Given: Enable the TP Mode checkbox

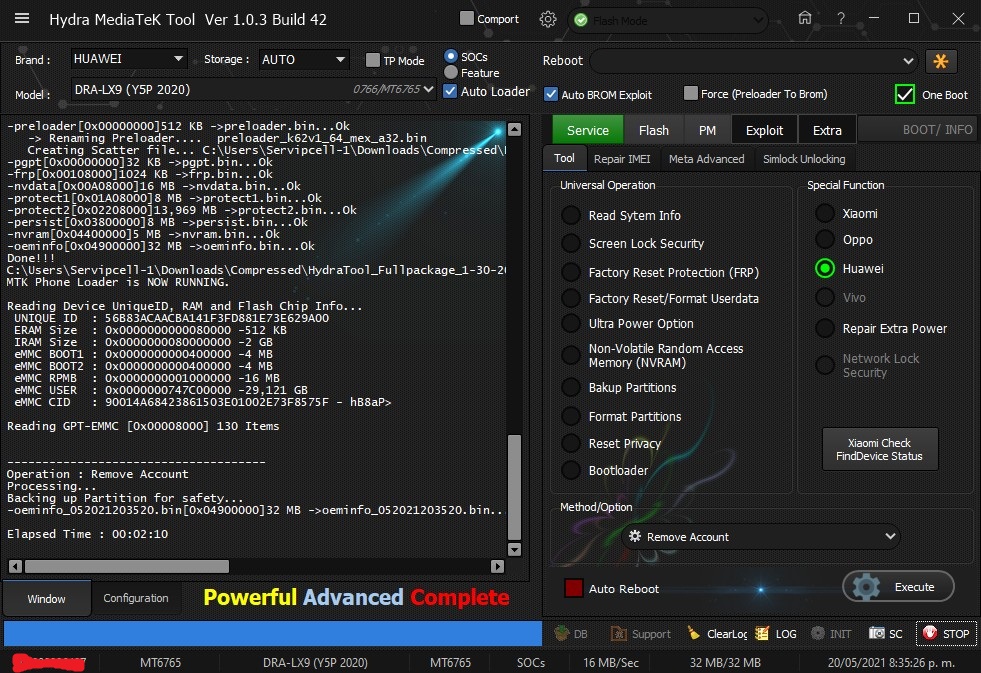Looking at the screenshot, I should (373, 60).
